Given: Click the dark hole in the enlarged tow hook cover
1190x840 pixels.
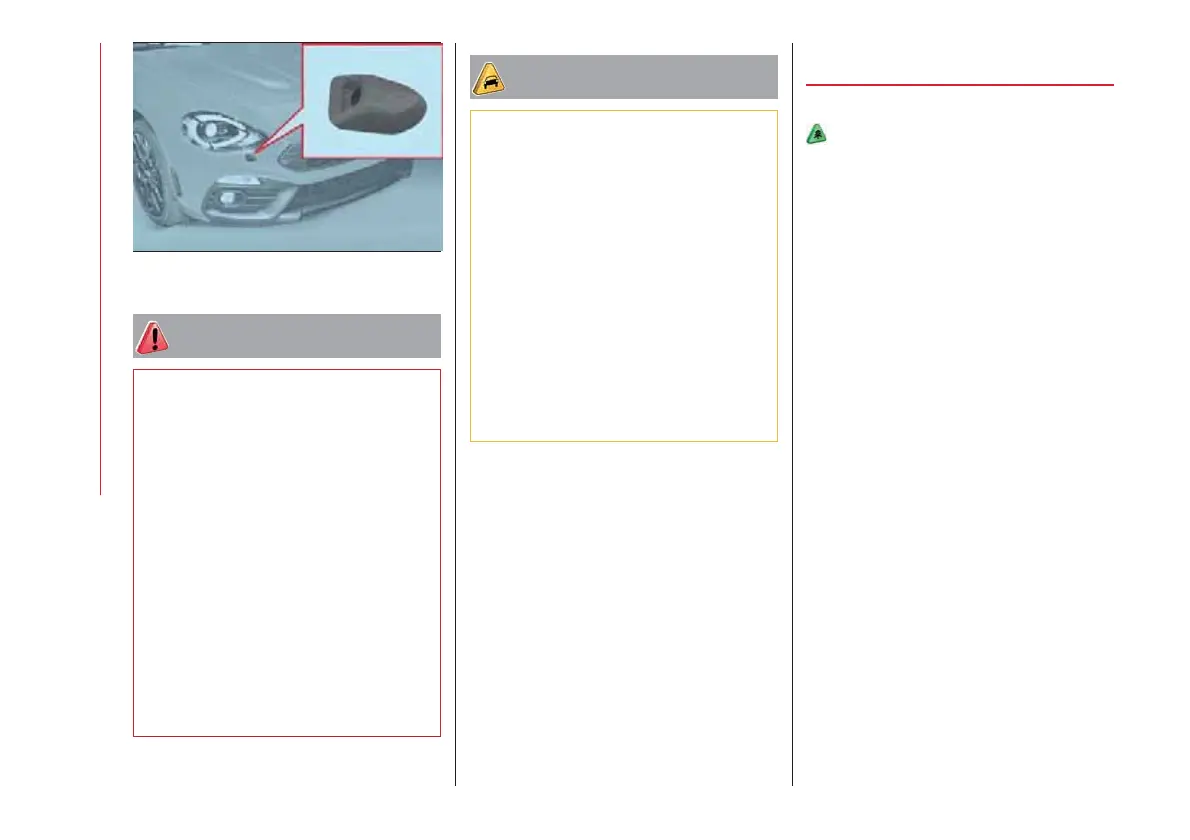Looking at the screenshot, I should 354,96.
